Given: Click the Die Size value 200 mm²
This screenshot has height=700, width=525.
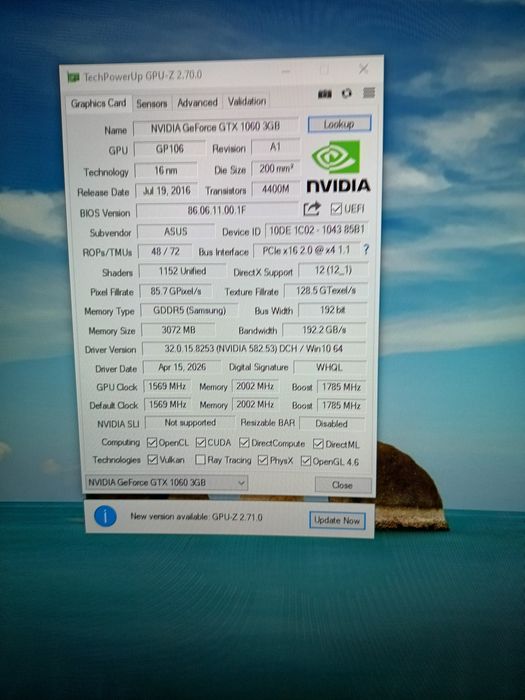Looking at the screenshot, I should [276, 169].
